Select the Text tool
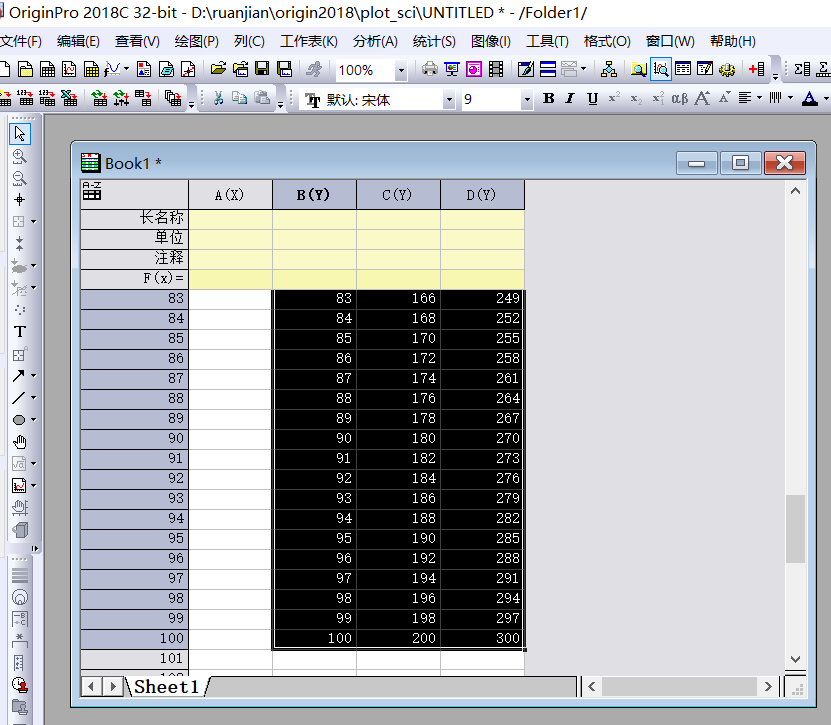The height and width of the screenshot is (725, 831). pos(20,332)
